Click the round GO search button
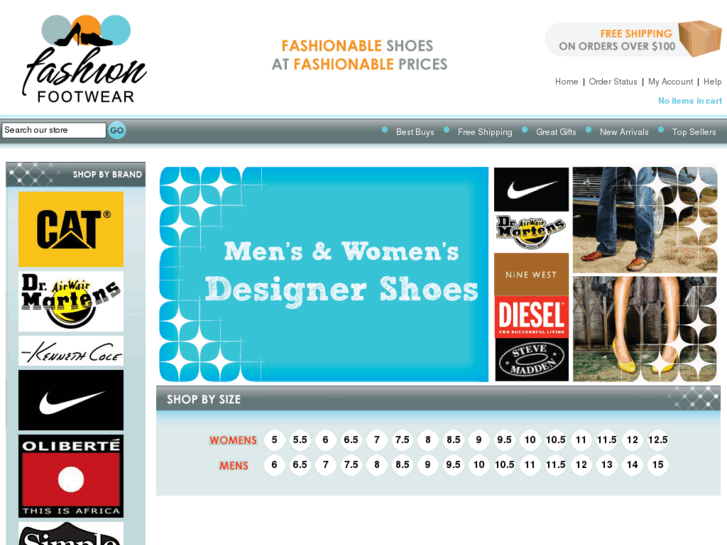 pos(117,130)
